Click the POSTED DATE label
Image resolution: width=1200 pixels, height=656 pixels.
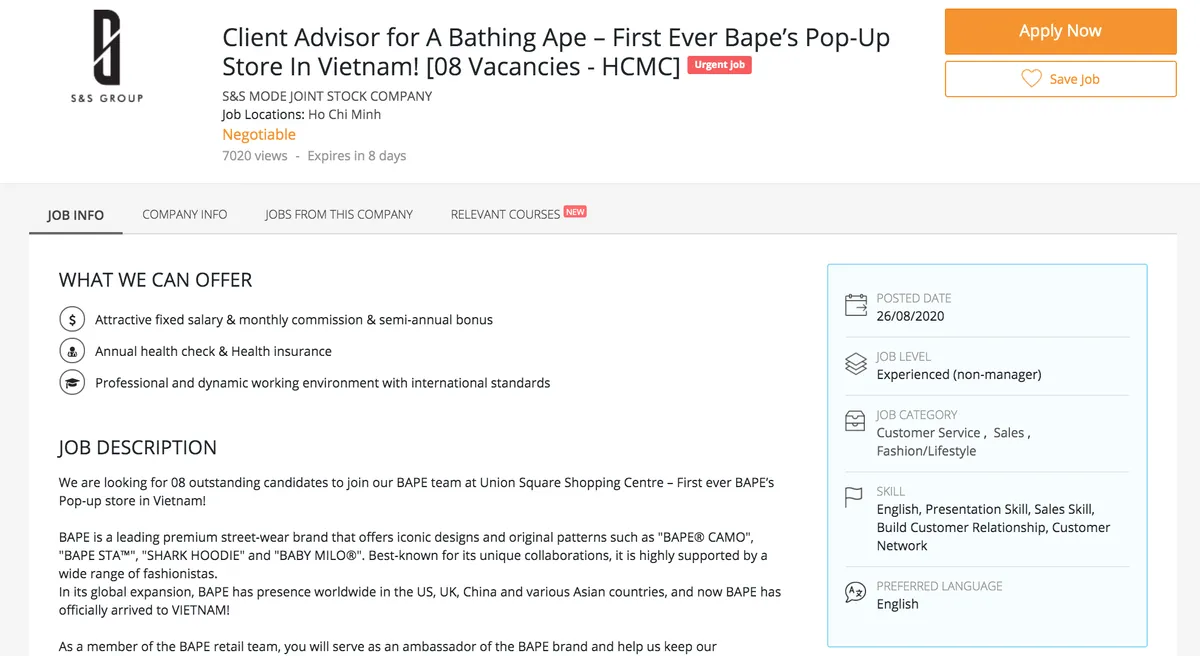914,298
